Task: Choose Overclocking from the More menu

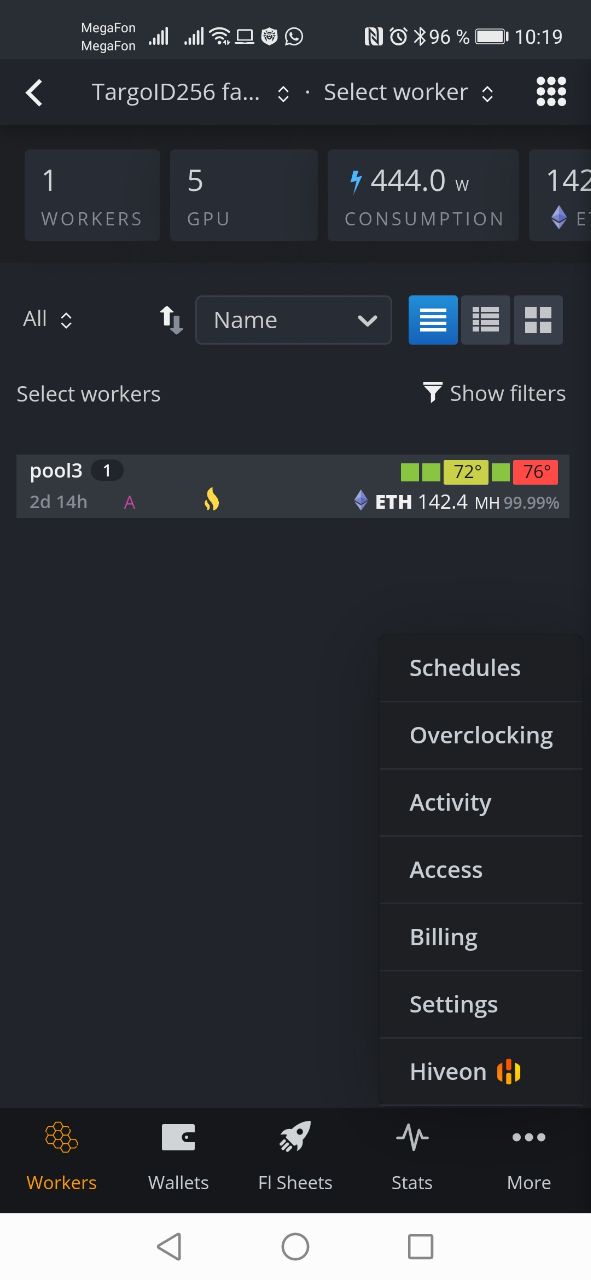Action: (481, 735)
